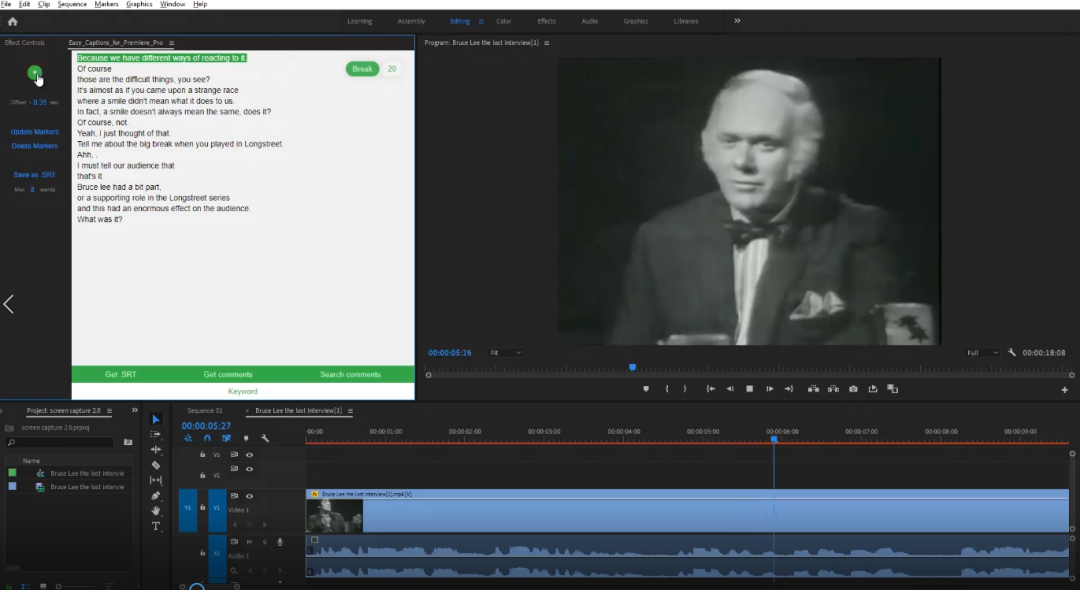
Task: Open Easy Captions panel menu
Action: tap(172, 43)
